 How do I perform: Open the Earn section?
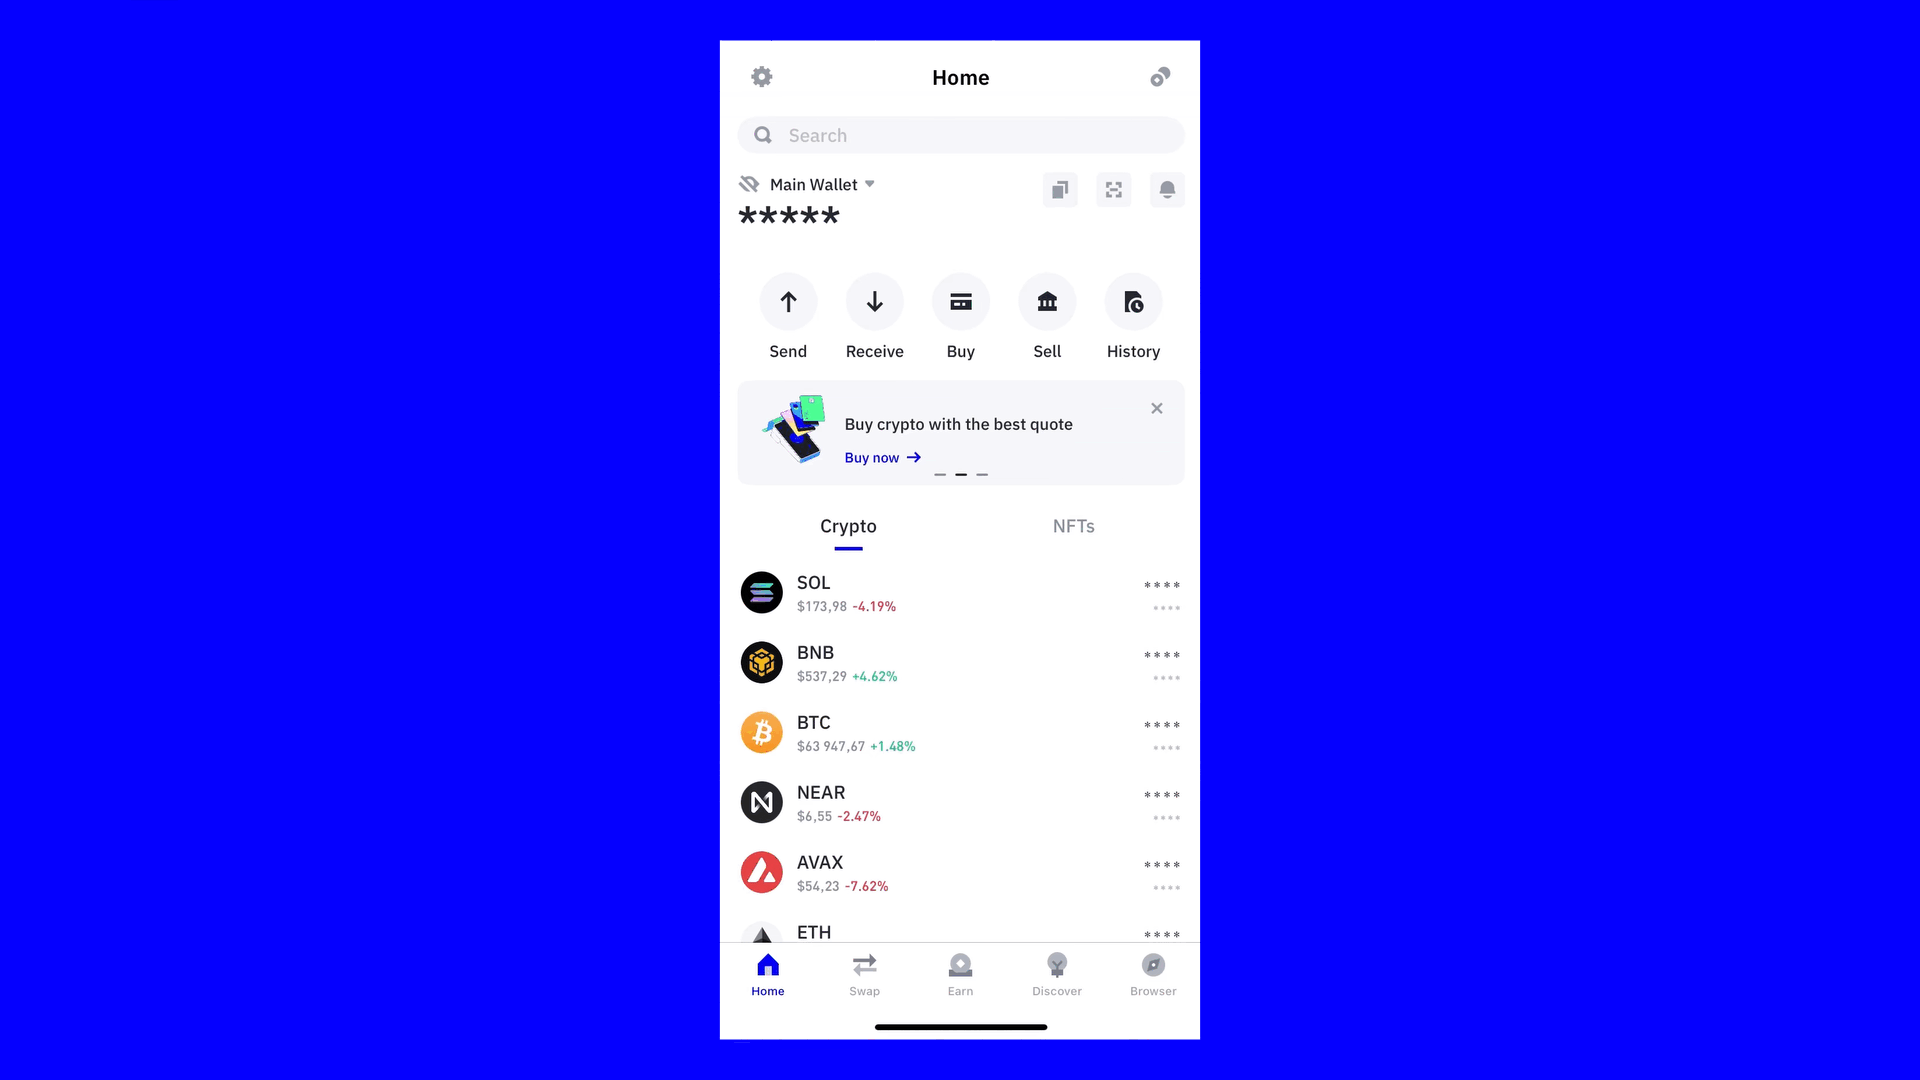click(x=960, y=975)
